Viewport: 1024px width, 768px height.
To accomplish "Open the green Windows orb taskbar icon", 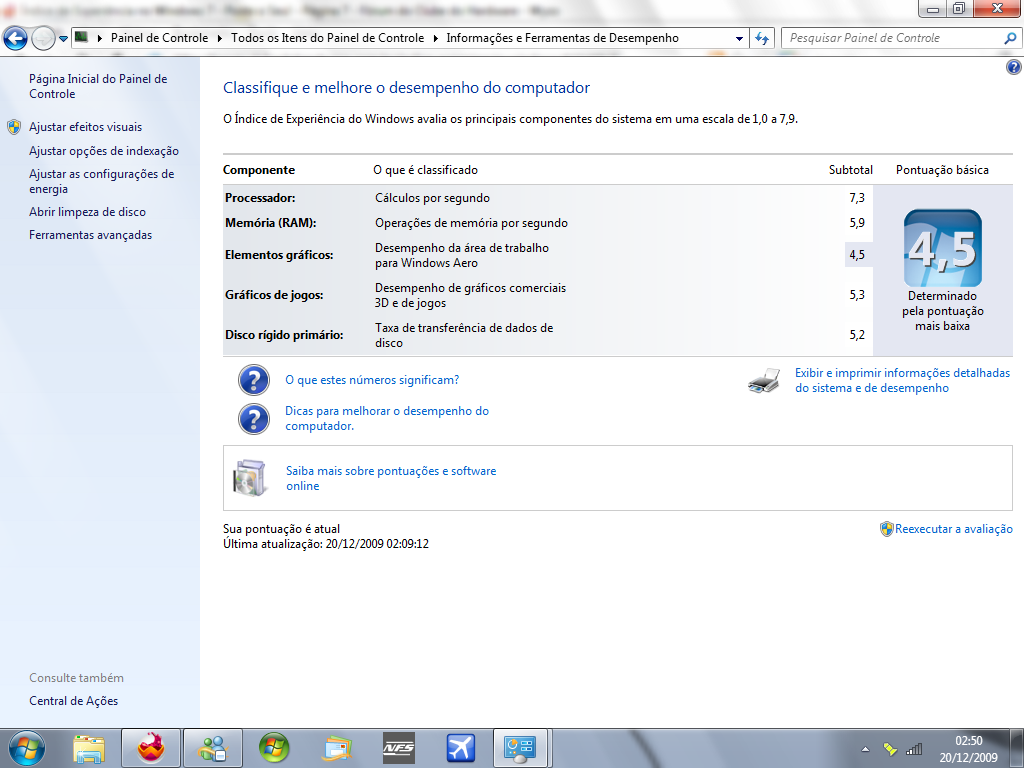I will (x=274, y=748).
